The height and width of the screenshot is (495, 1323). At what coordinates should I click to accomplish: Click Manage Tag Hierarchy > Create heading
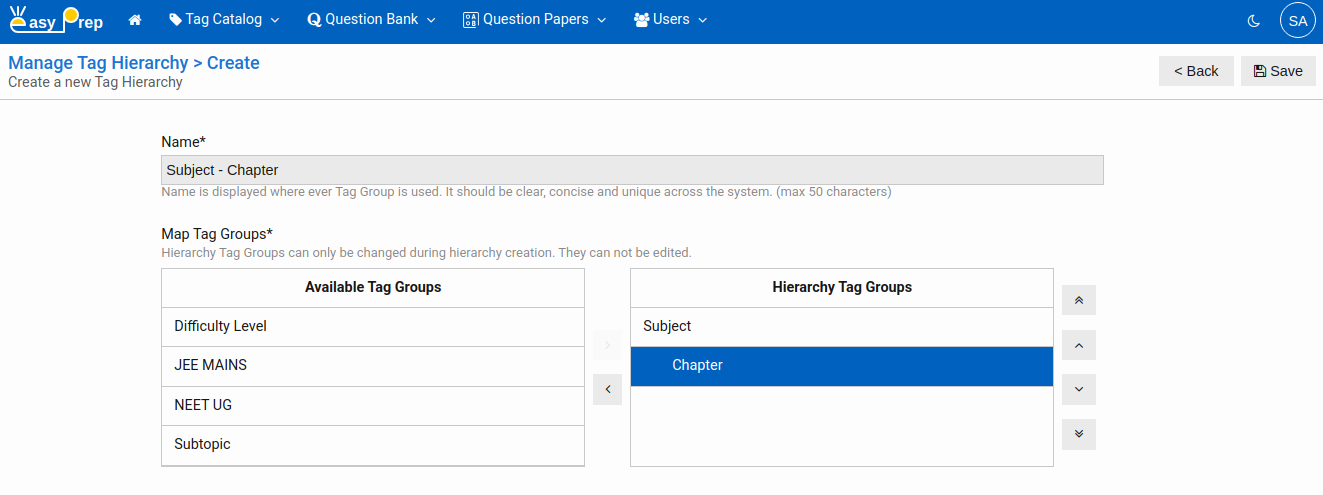tap(134, 63)
